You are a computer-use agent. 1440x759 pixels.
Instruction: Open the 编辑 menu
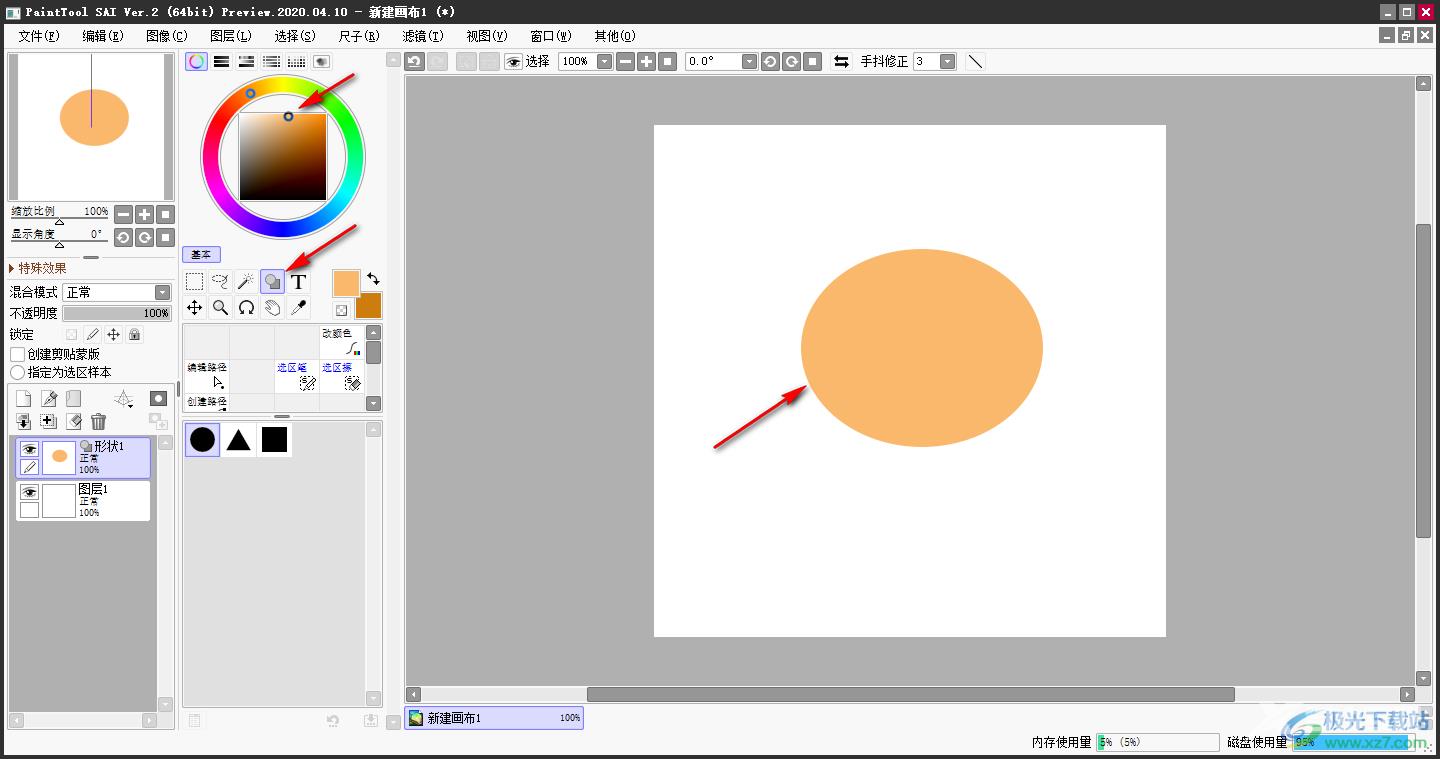pos(103,35)
